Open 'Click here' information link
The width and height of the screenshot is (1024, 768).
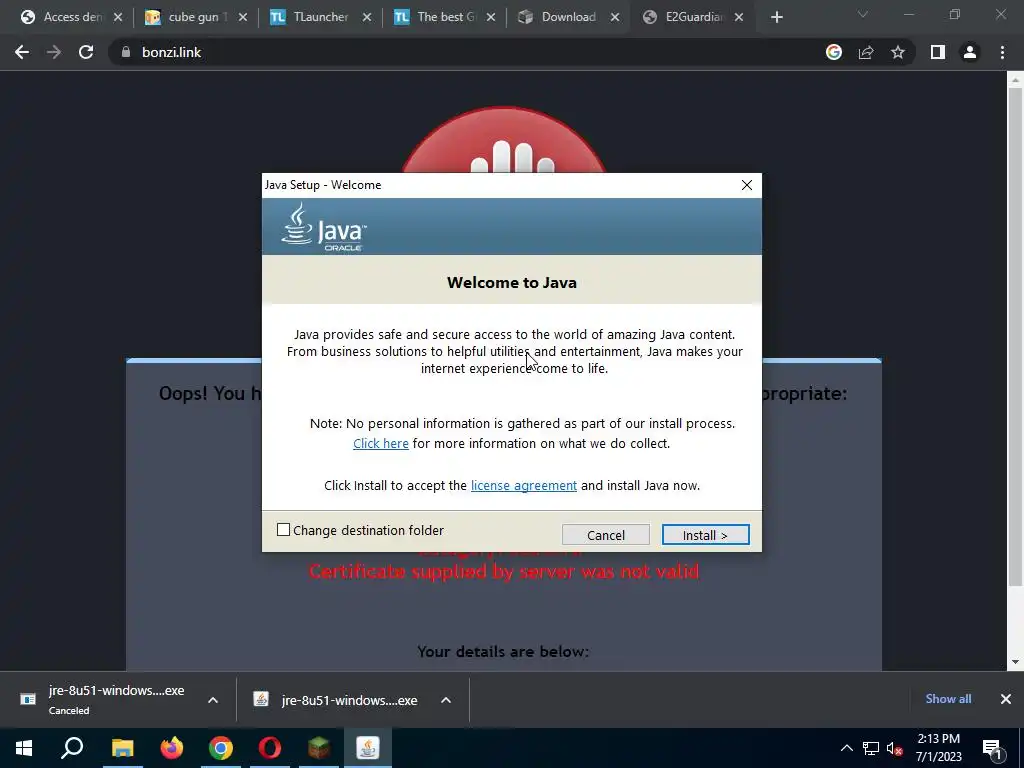381,443
